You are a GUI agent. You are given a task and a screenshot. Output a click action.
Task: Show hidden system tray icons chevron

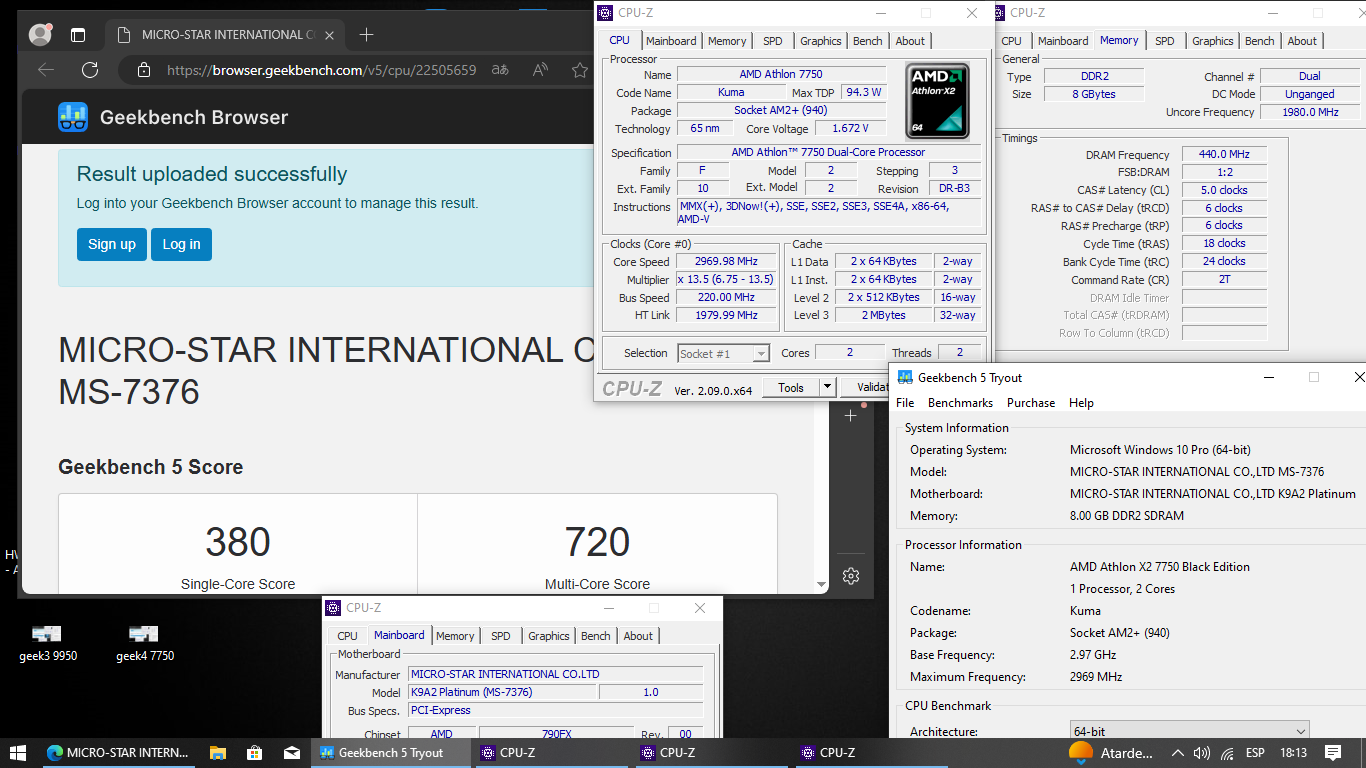click(1178, 753)
